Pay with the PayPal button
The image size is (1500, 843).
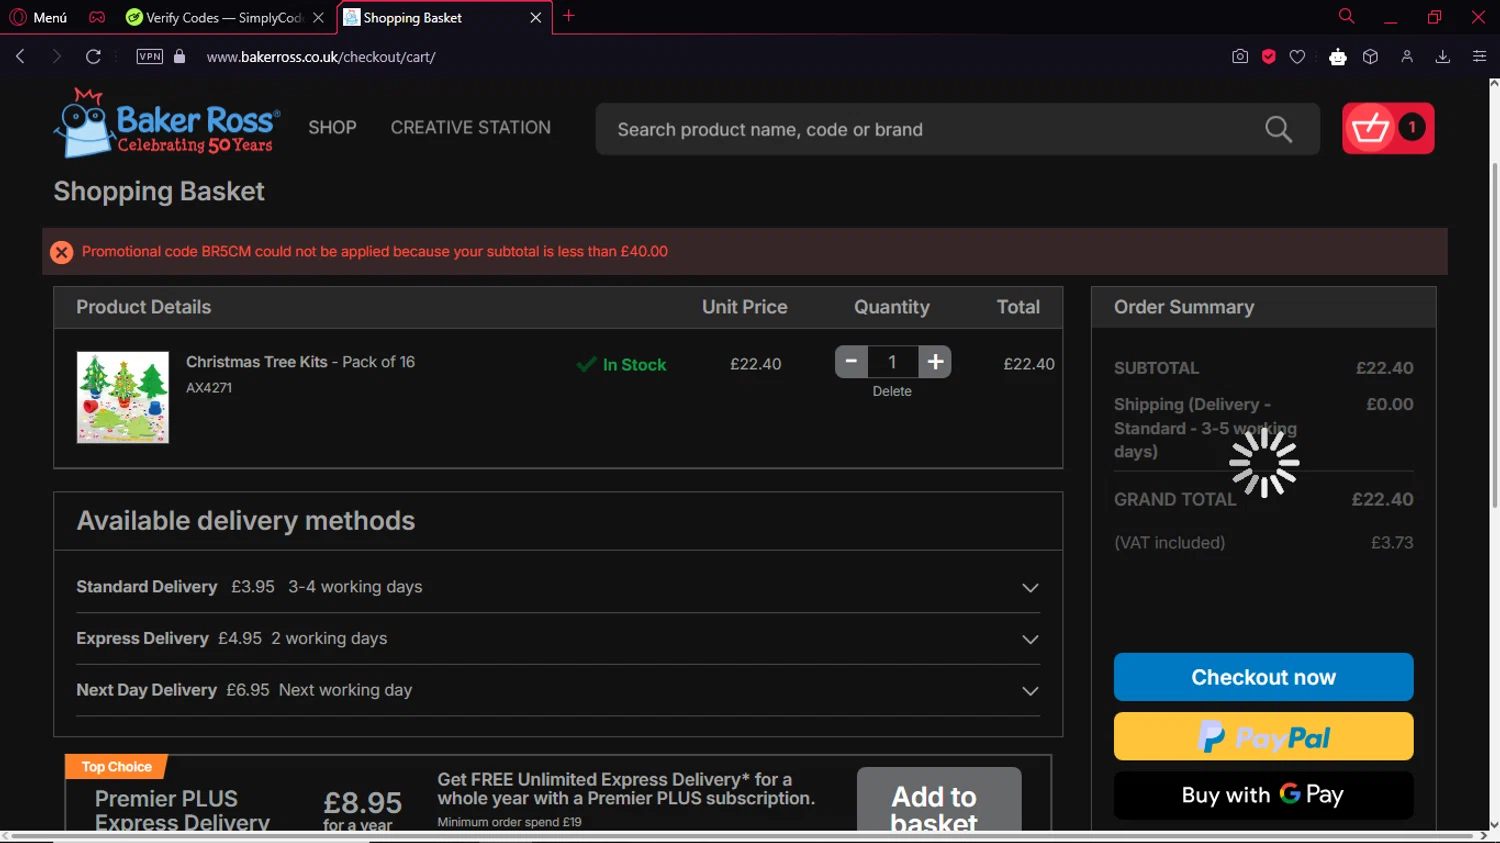pyautogui.click(x=1264, y=737)
